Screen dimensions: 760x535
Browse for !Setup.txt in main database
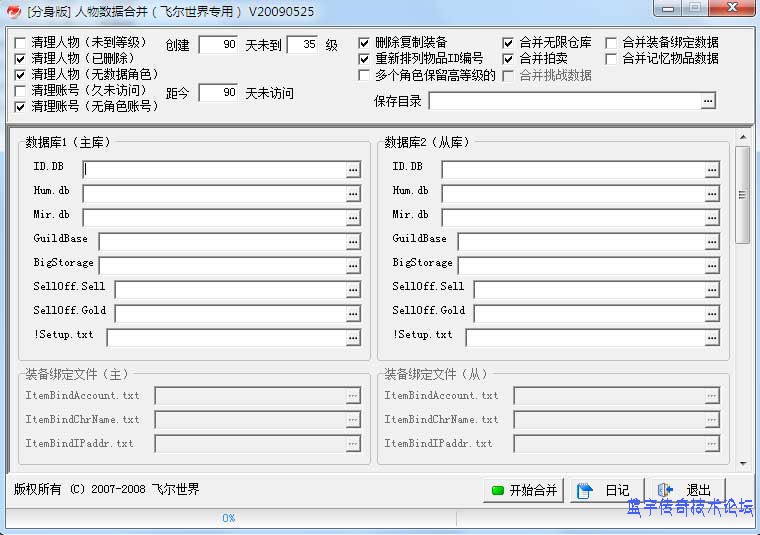pos(353,338)
